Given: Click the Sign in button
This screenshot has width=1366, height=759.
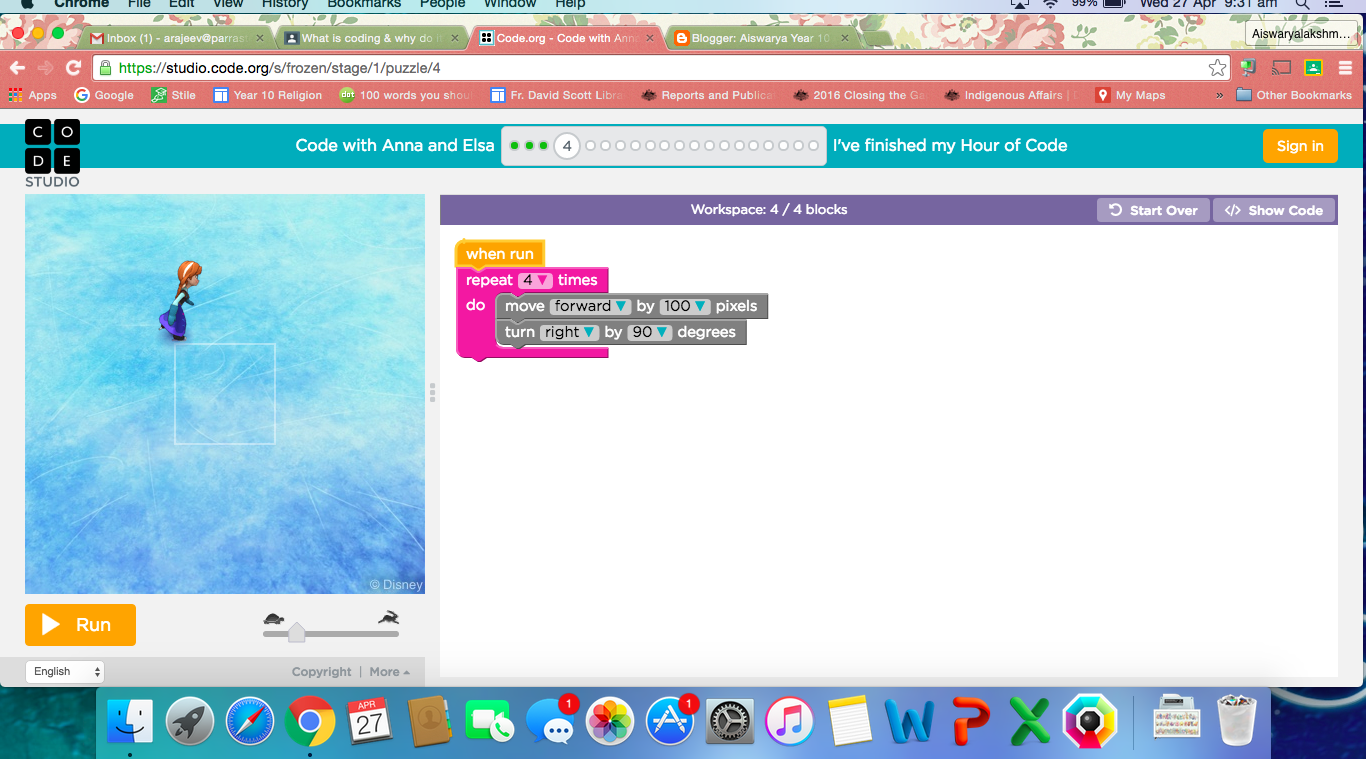Looking at the screenshot, I should [1300, 146].
